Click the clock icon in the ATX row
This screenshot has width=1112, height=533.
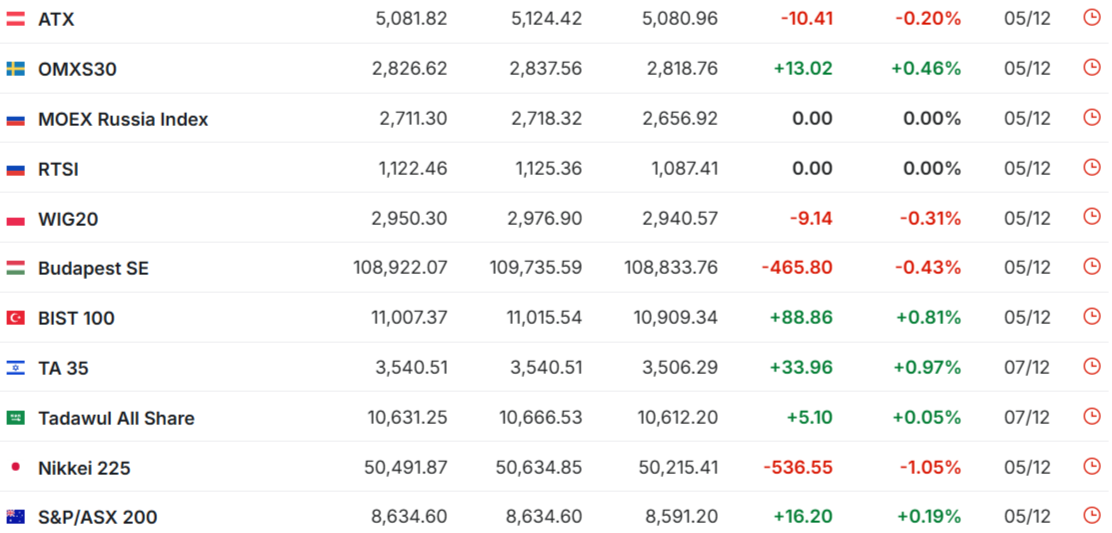tap(1091, 18)
